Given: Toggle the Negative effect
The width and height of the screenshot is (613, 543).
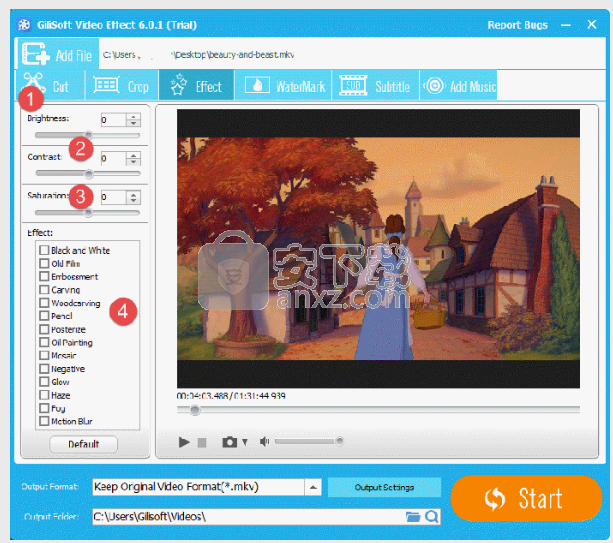Looking at the screenshot, I should click(44, 369).
